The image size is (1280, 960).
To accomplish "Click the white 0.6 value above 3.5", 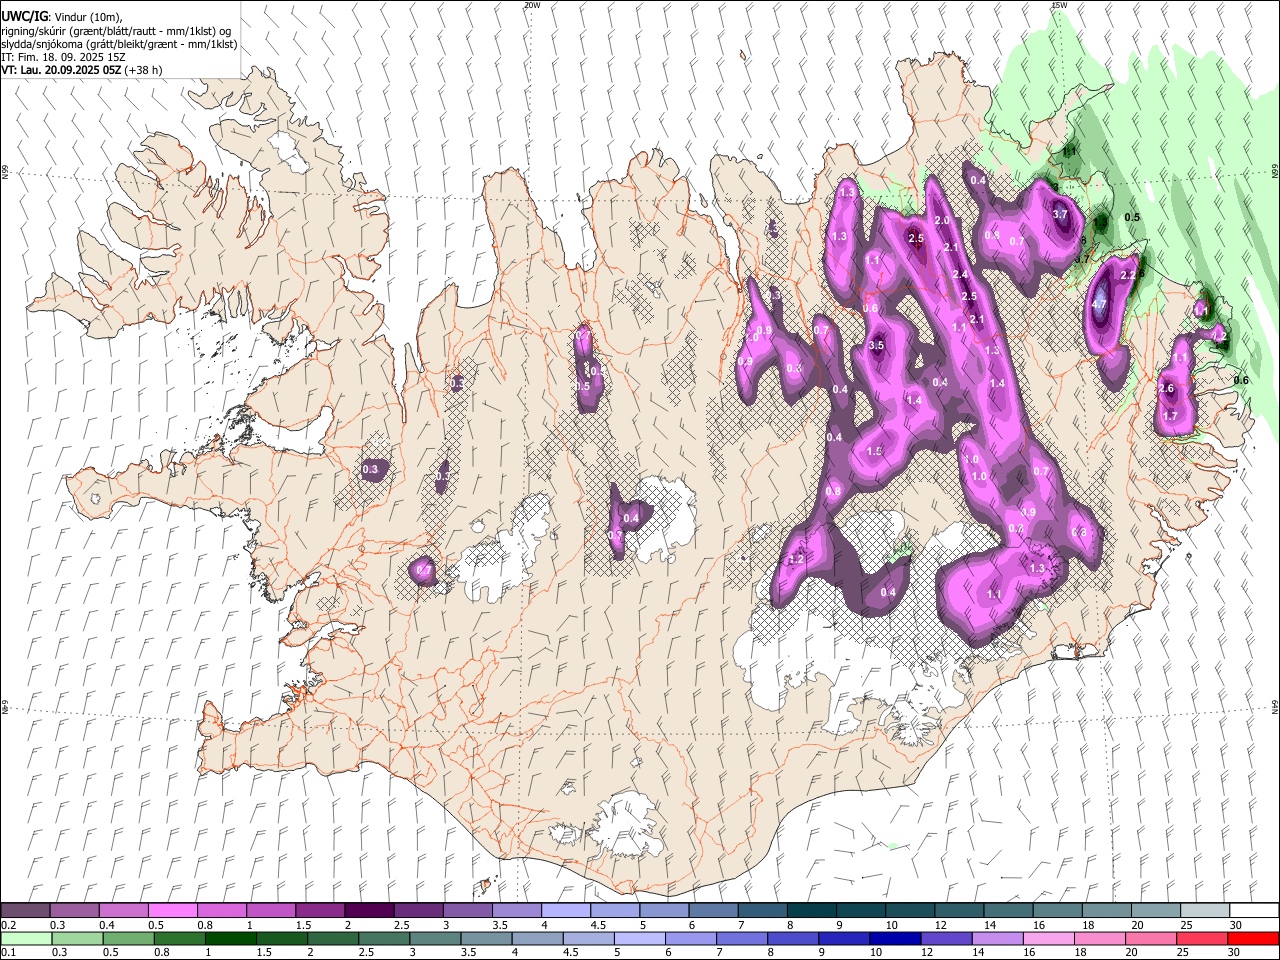I will pyautogui.click(x=870, y=308).
